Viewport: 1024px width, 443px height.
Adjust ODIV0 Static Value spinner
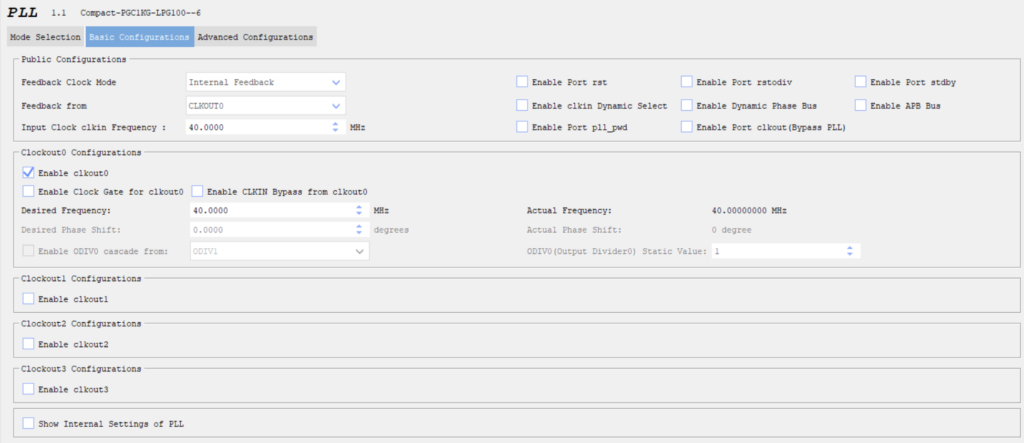tap(850, 251)
